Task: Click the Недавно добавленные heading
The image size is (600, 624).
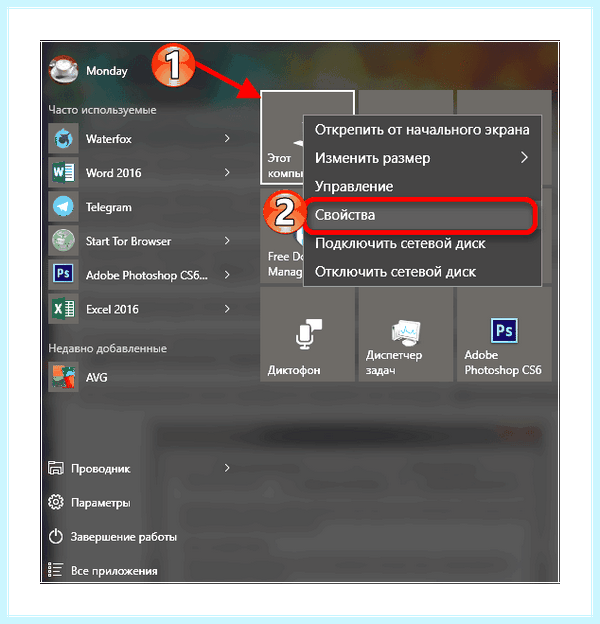Action: tap(107, 348)
